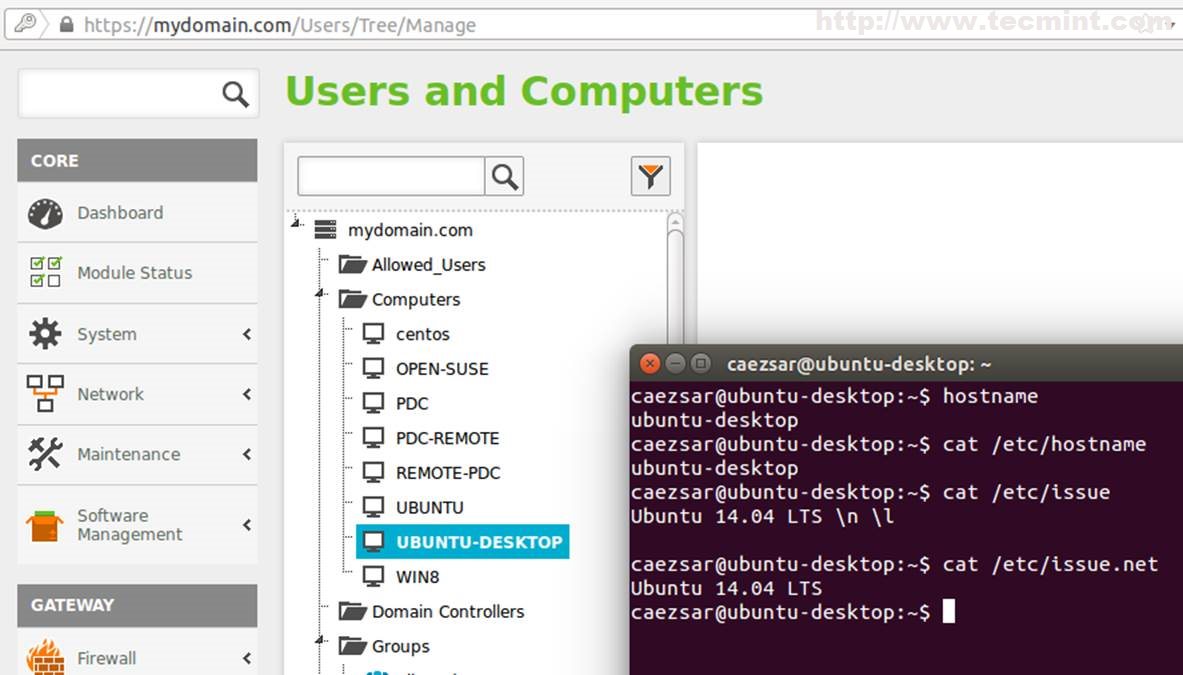Viewport: 1183px width, 675px height.
Task: Select the WIN8 computer in tree
Action: click(x=417, y=577)
